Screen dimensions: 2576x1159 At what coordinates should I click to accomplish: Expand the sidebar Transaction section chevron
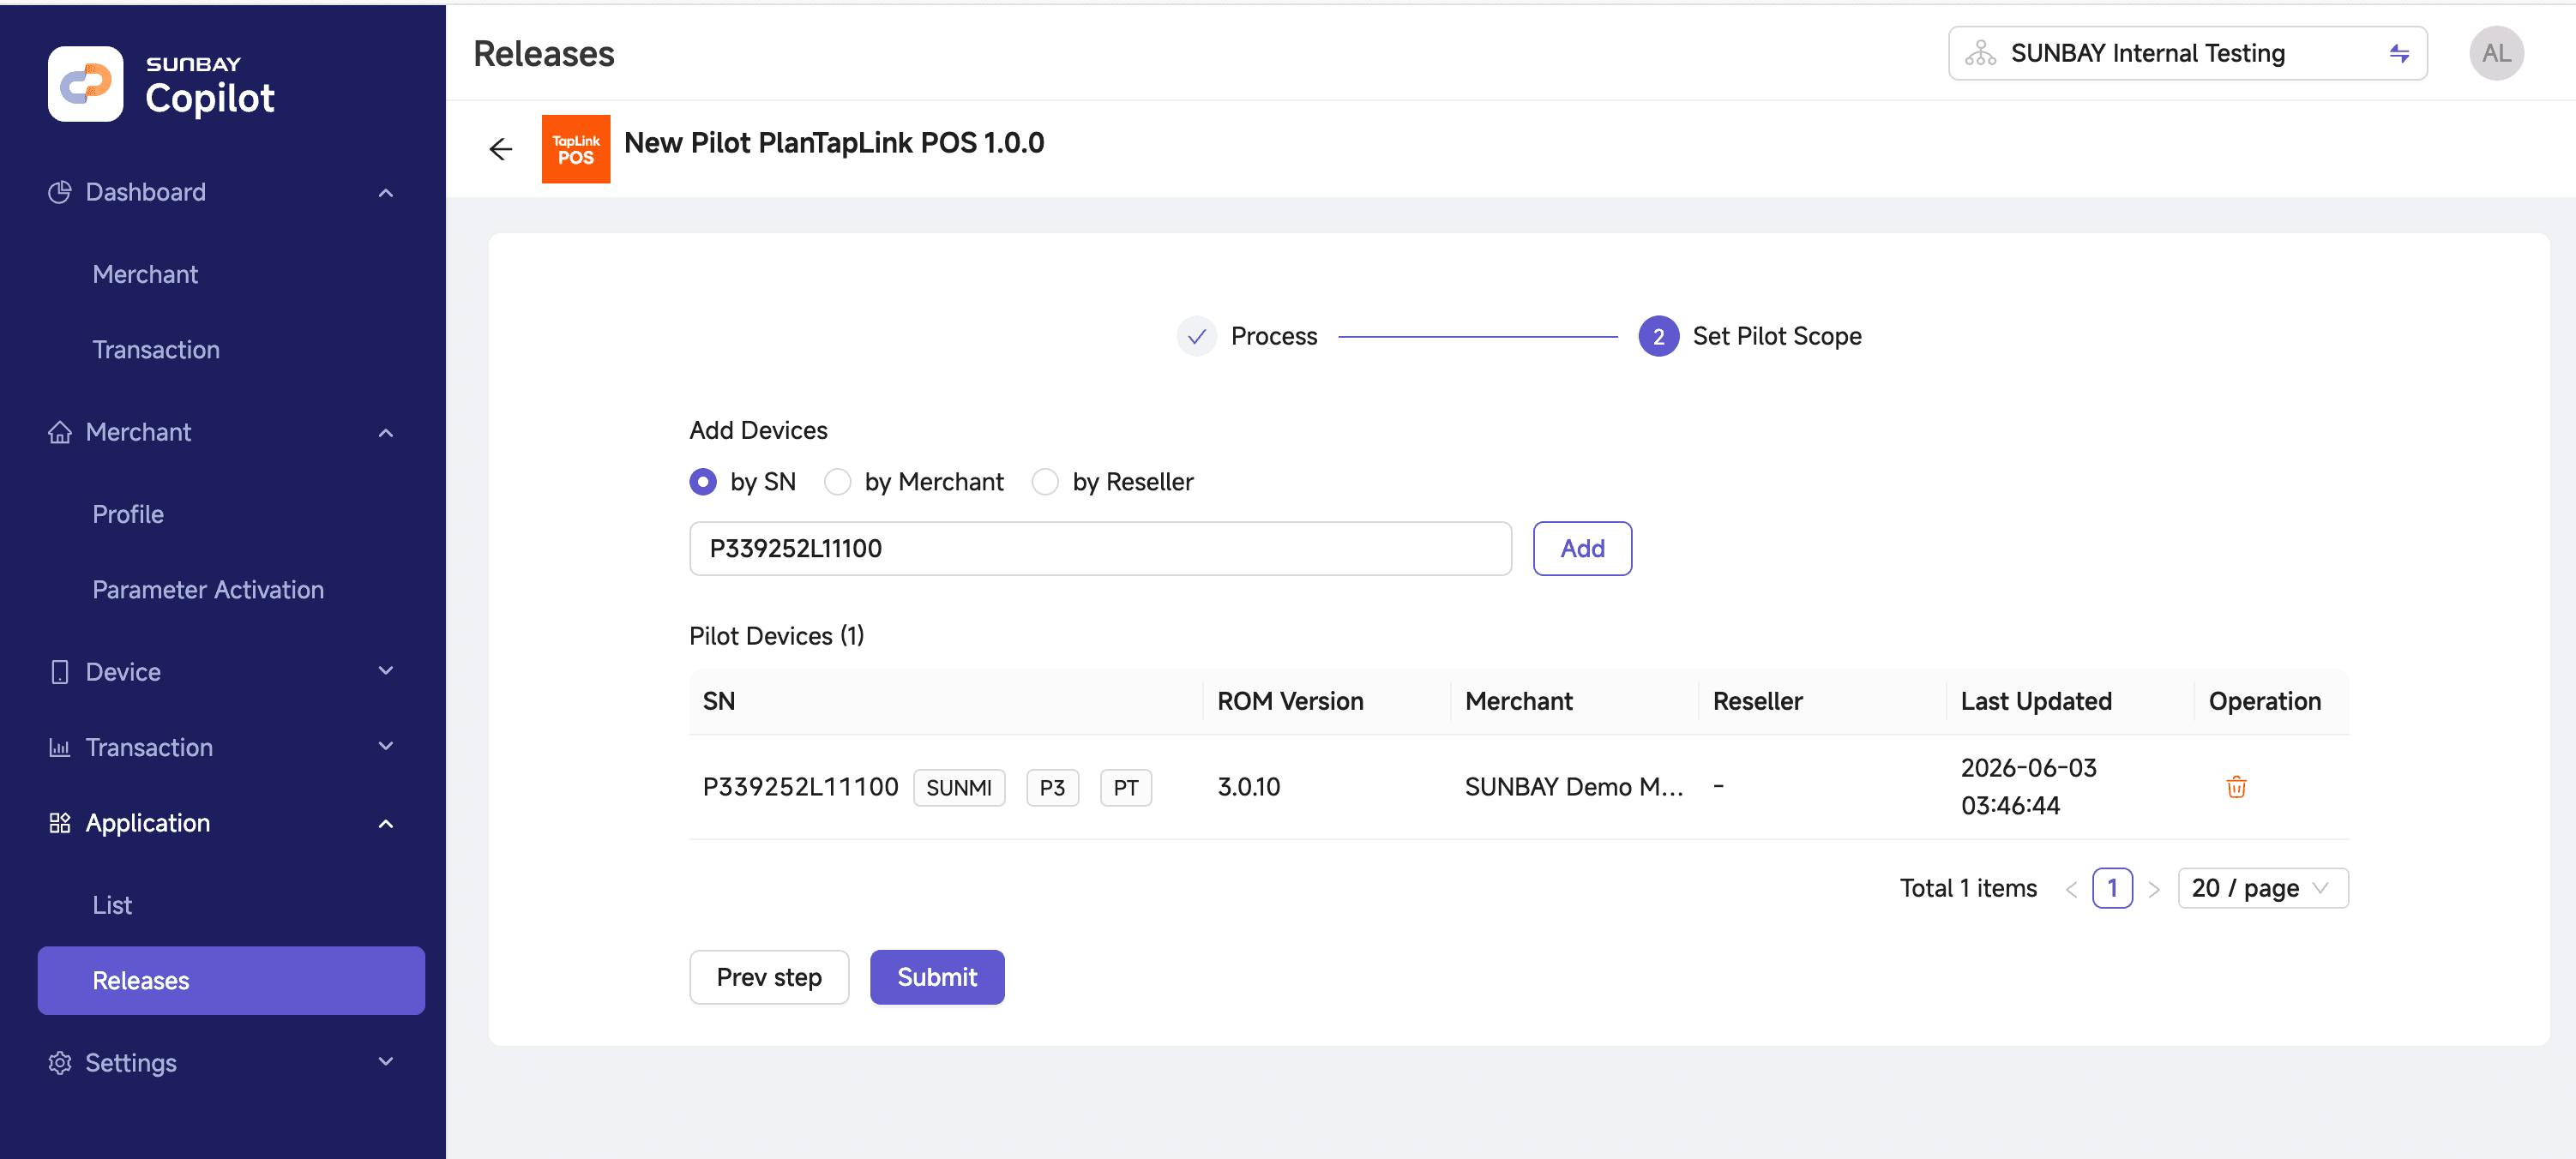click(386, 747)
